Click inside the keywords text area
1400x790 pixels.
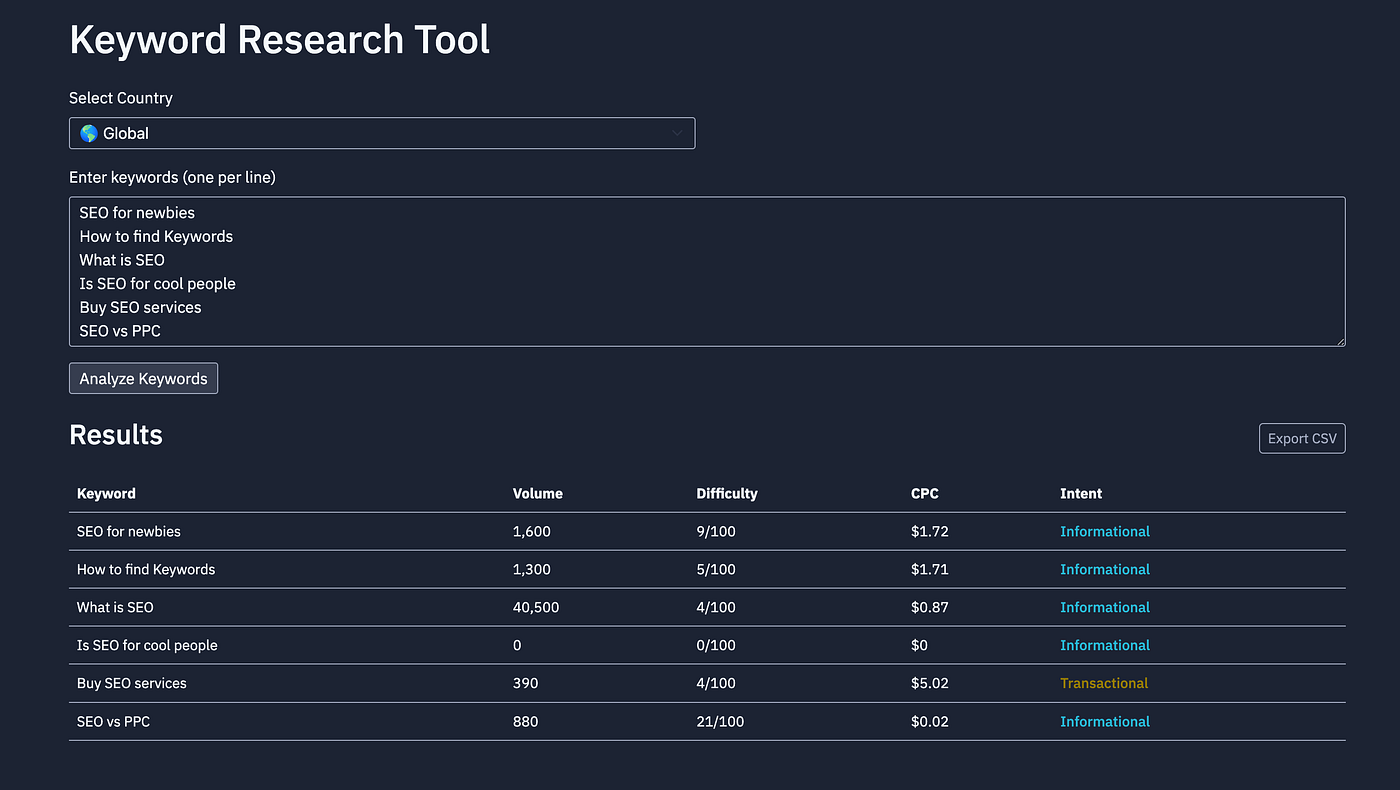(x=706, y=271)
